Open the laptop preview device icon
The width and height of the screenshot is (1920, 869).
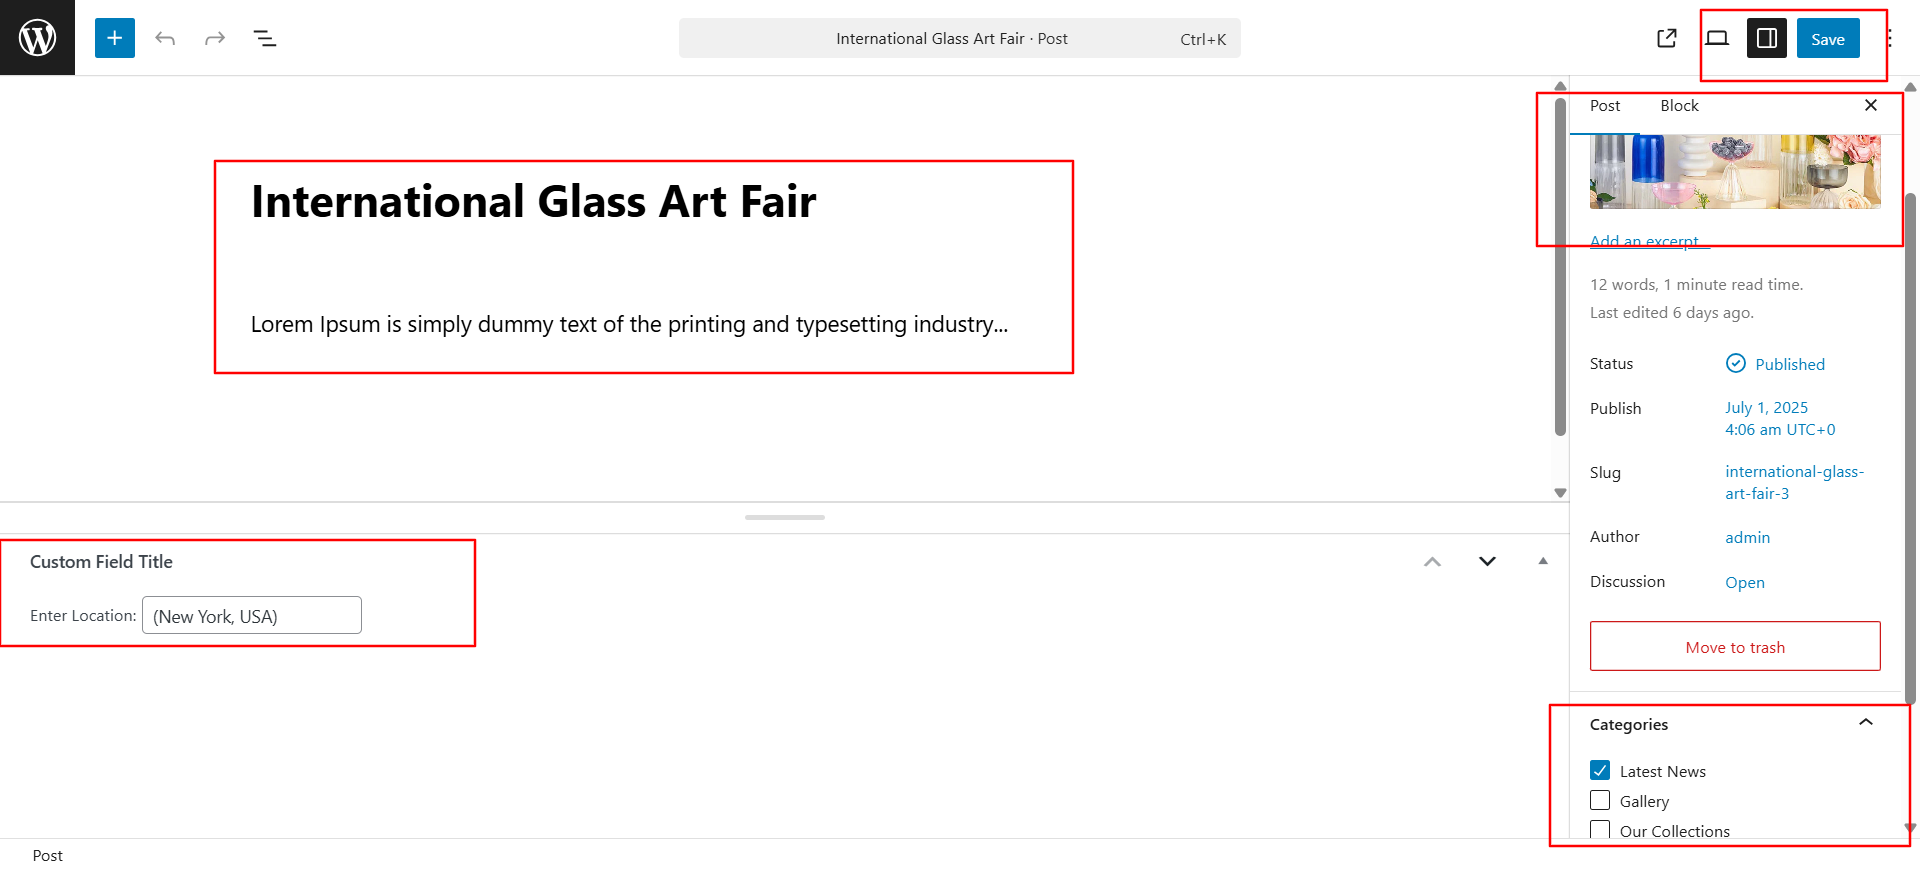coord(1717,38)
